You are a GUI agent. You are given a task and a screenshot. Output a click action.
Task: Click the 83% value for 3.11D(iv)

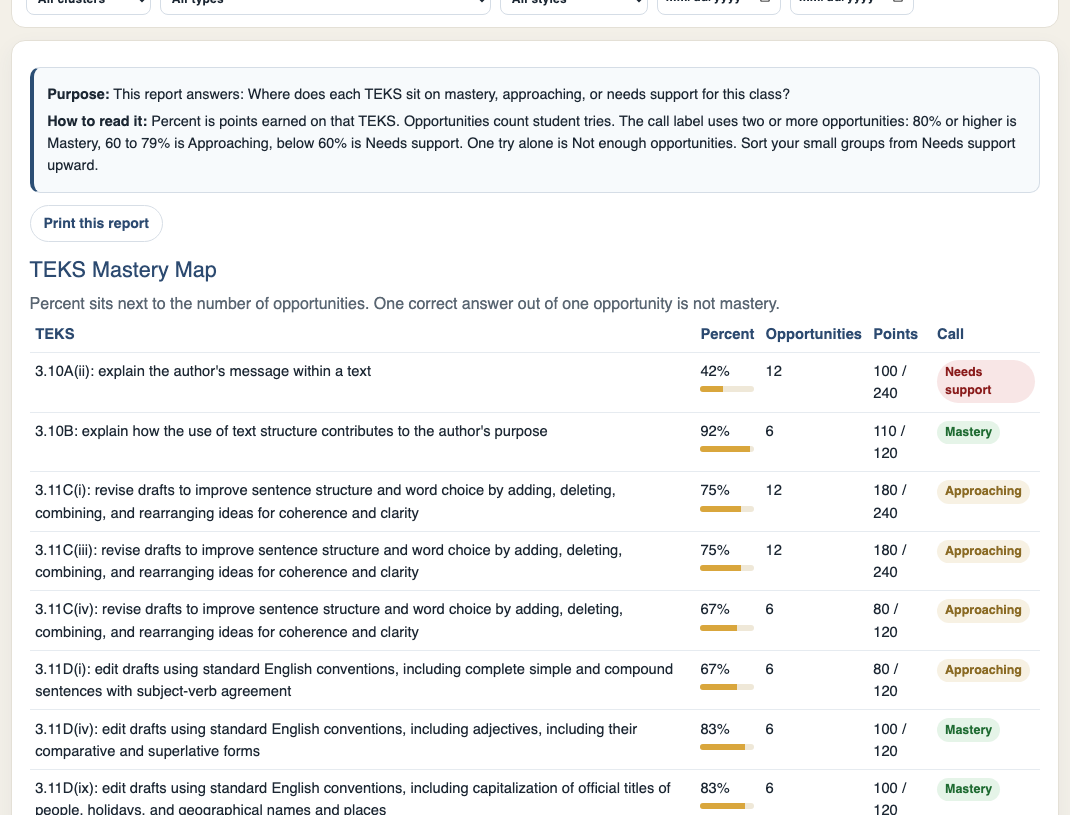coord(714,729)
